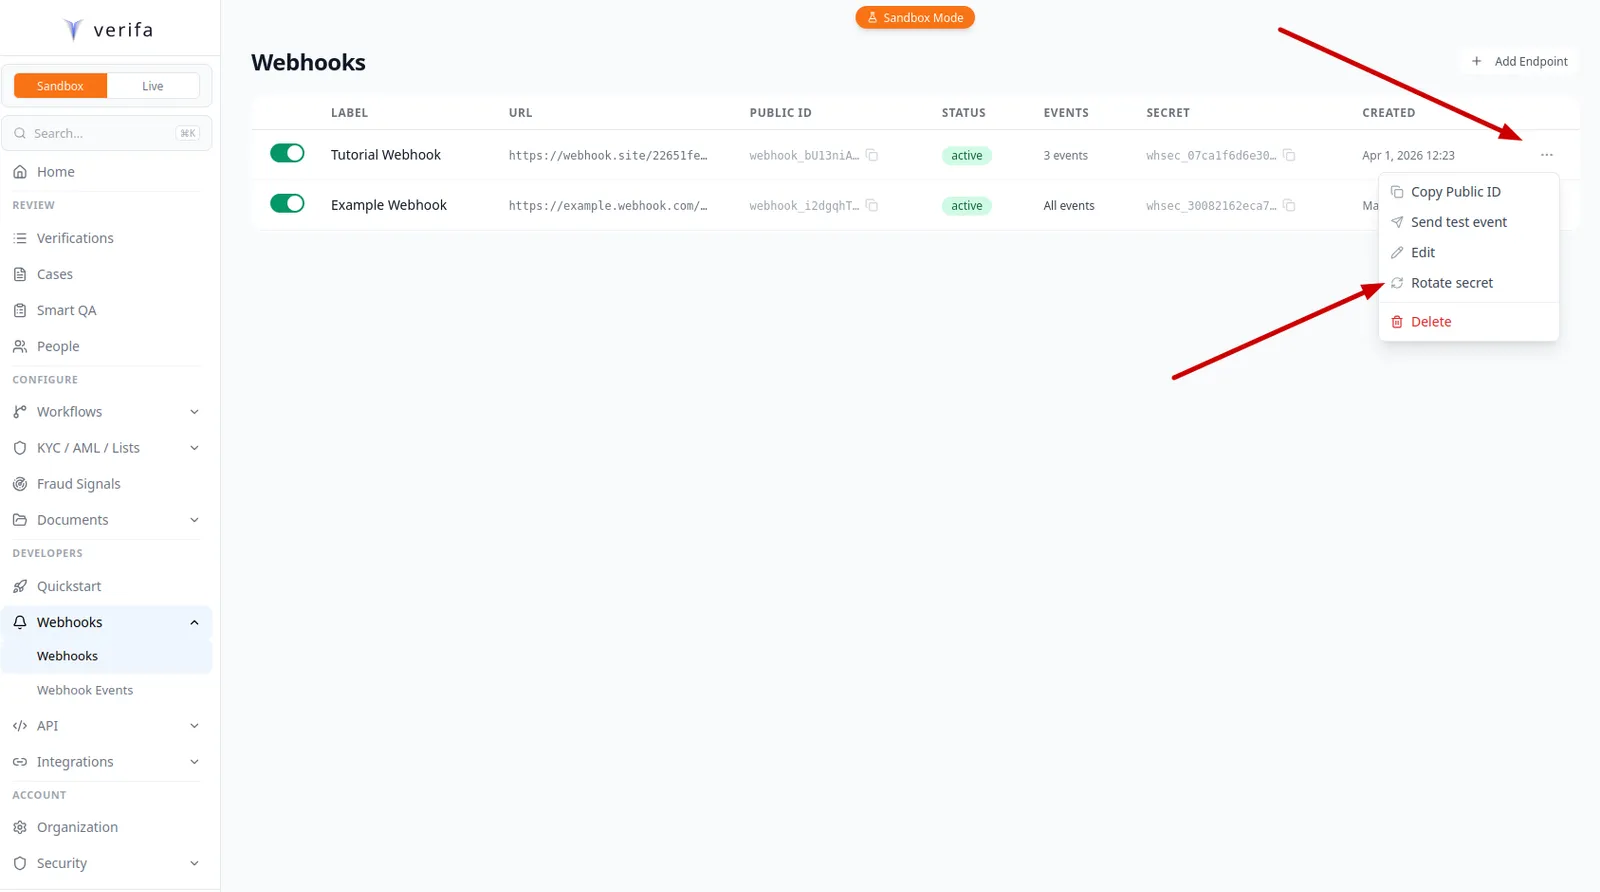
Task: Turn off the Example Webhook switch
Action: point(287,203)
